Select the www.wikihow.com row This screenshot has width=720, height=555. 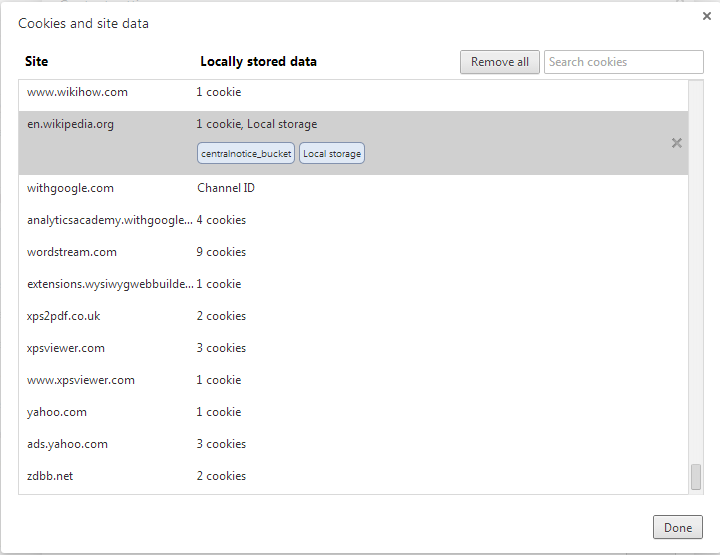pyautogui.click(x=353, y=95)
